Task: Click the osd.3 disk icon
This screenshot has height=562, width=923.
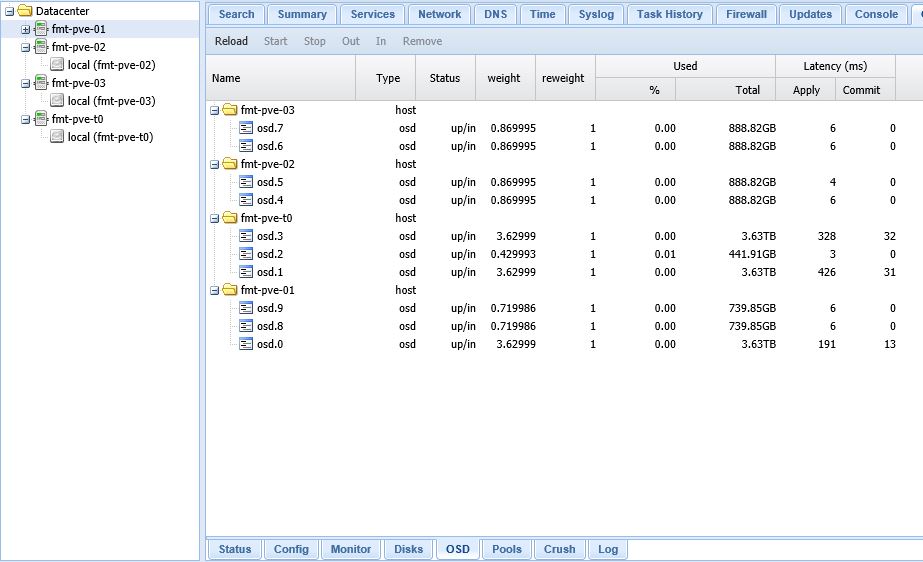Action: coord(246,236)
